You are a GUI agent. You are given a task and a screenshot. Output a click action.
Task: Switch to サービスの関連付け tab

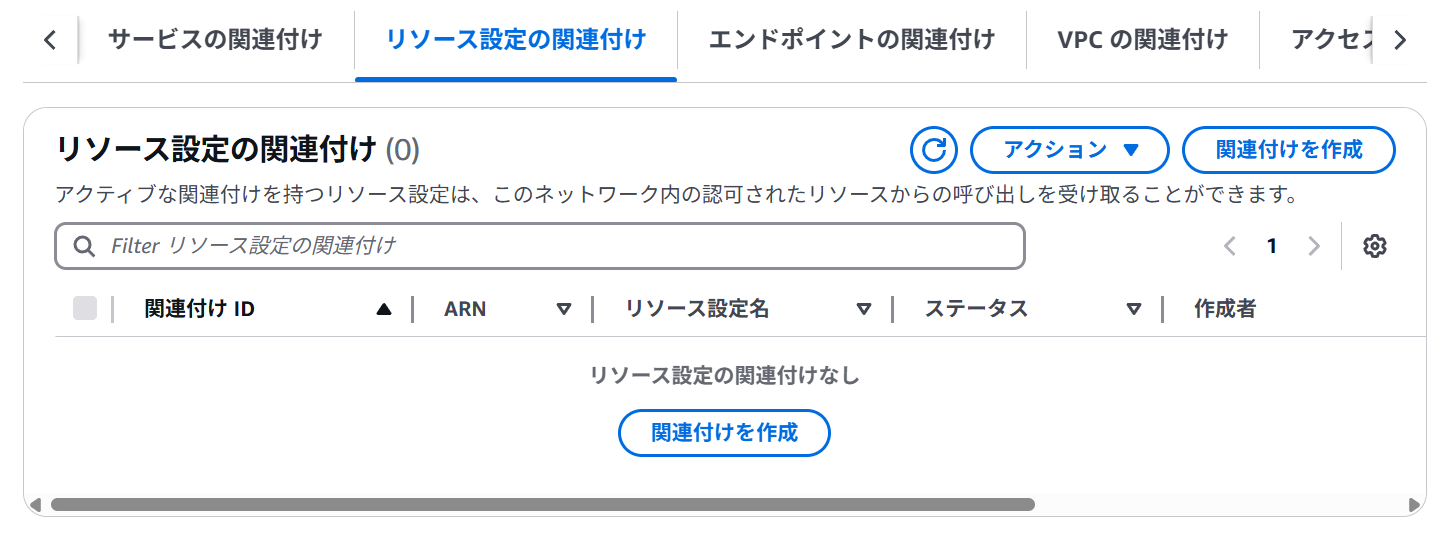(215, 40)
